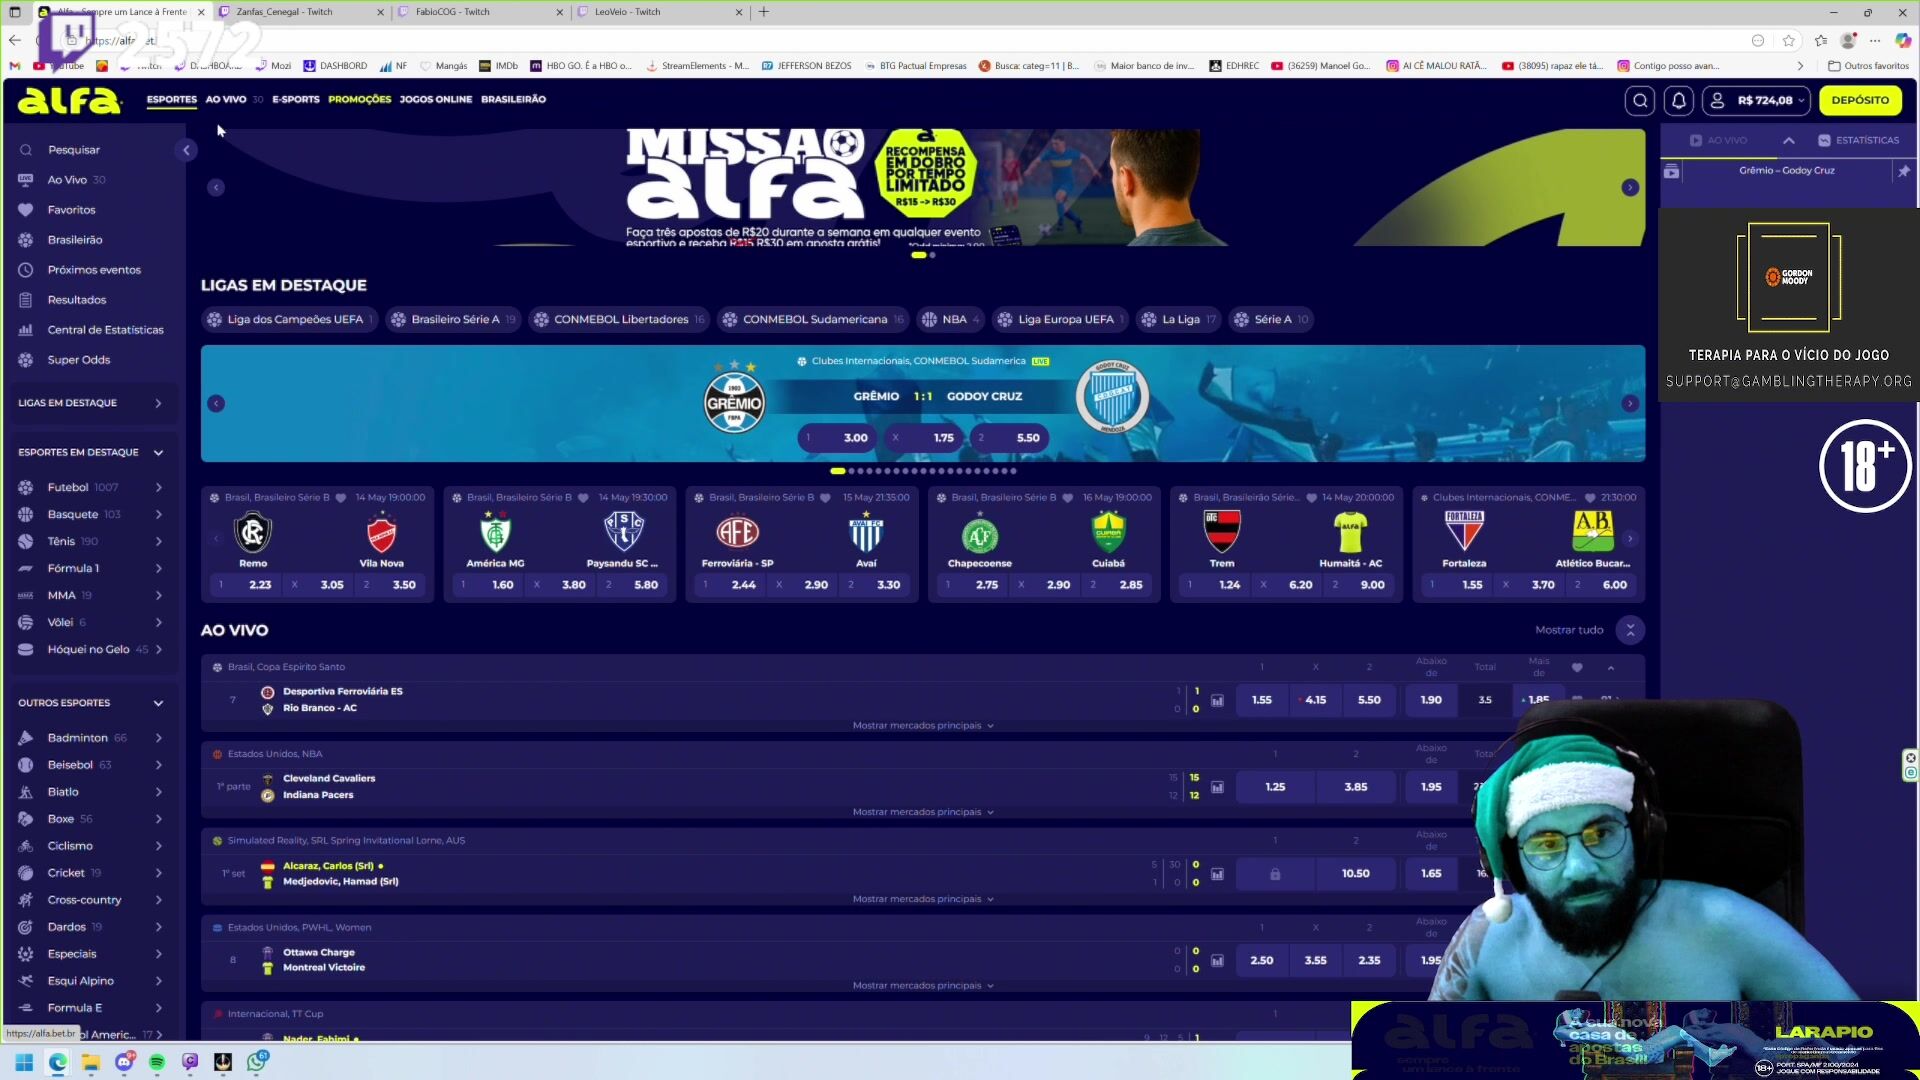Image resolution: width=1920 pixels, height=1080 pixels.
Task: Expand Futebol sport list
Action: coord(159,487)
